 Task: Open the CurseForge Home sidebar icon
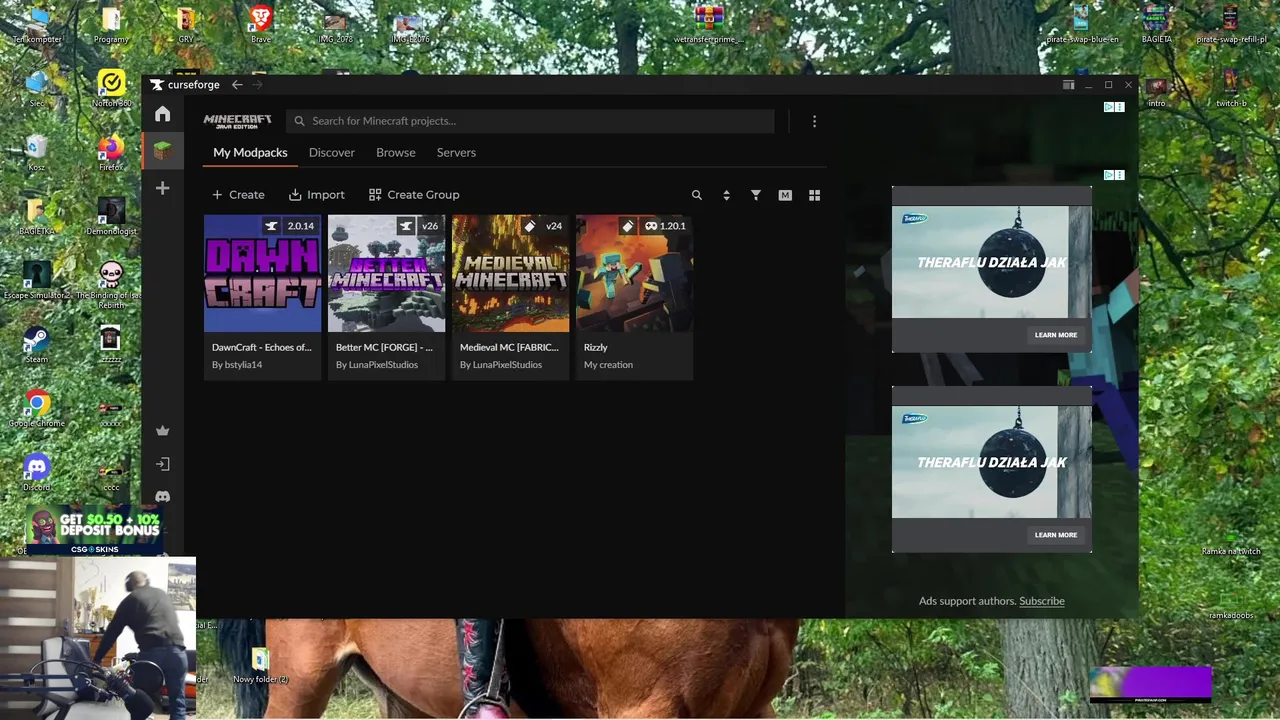click(162, 114)
